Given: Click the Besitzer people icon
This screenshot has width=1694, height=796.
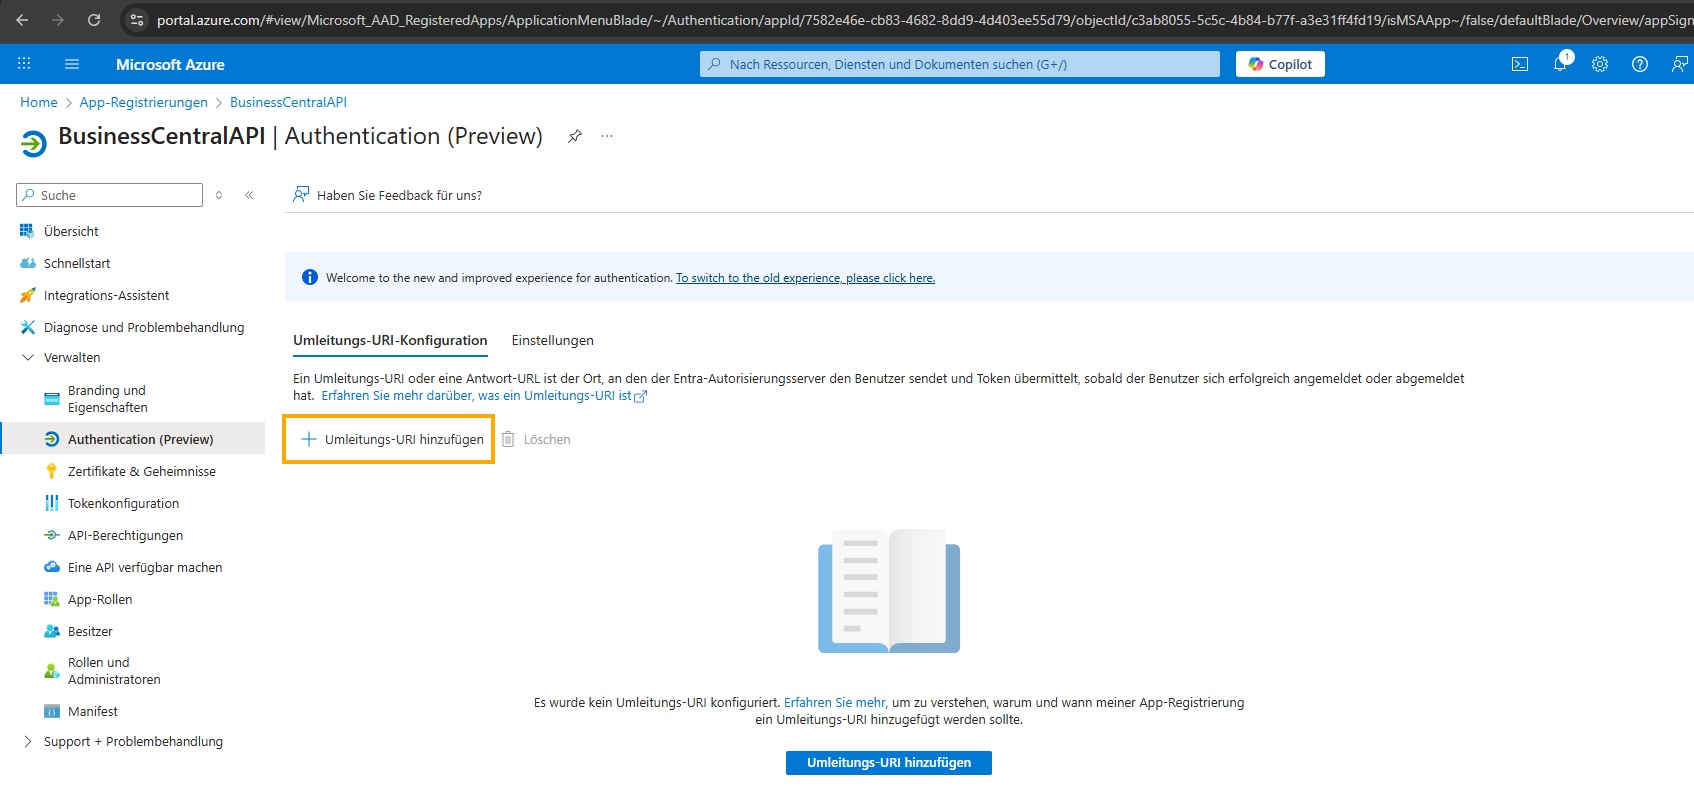Looking at the screenshot, I should tap(51, 631).
